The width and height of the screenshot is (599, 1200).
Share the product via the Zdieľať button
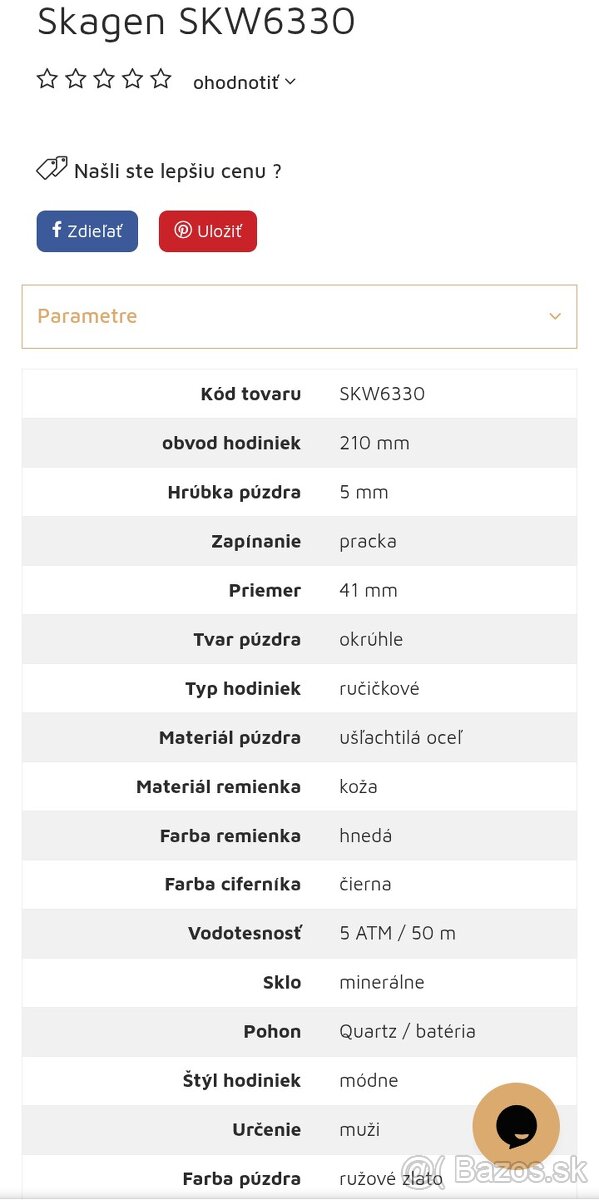[87, 230]
